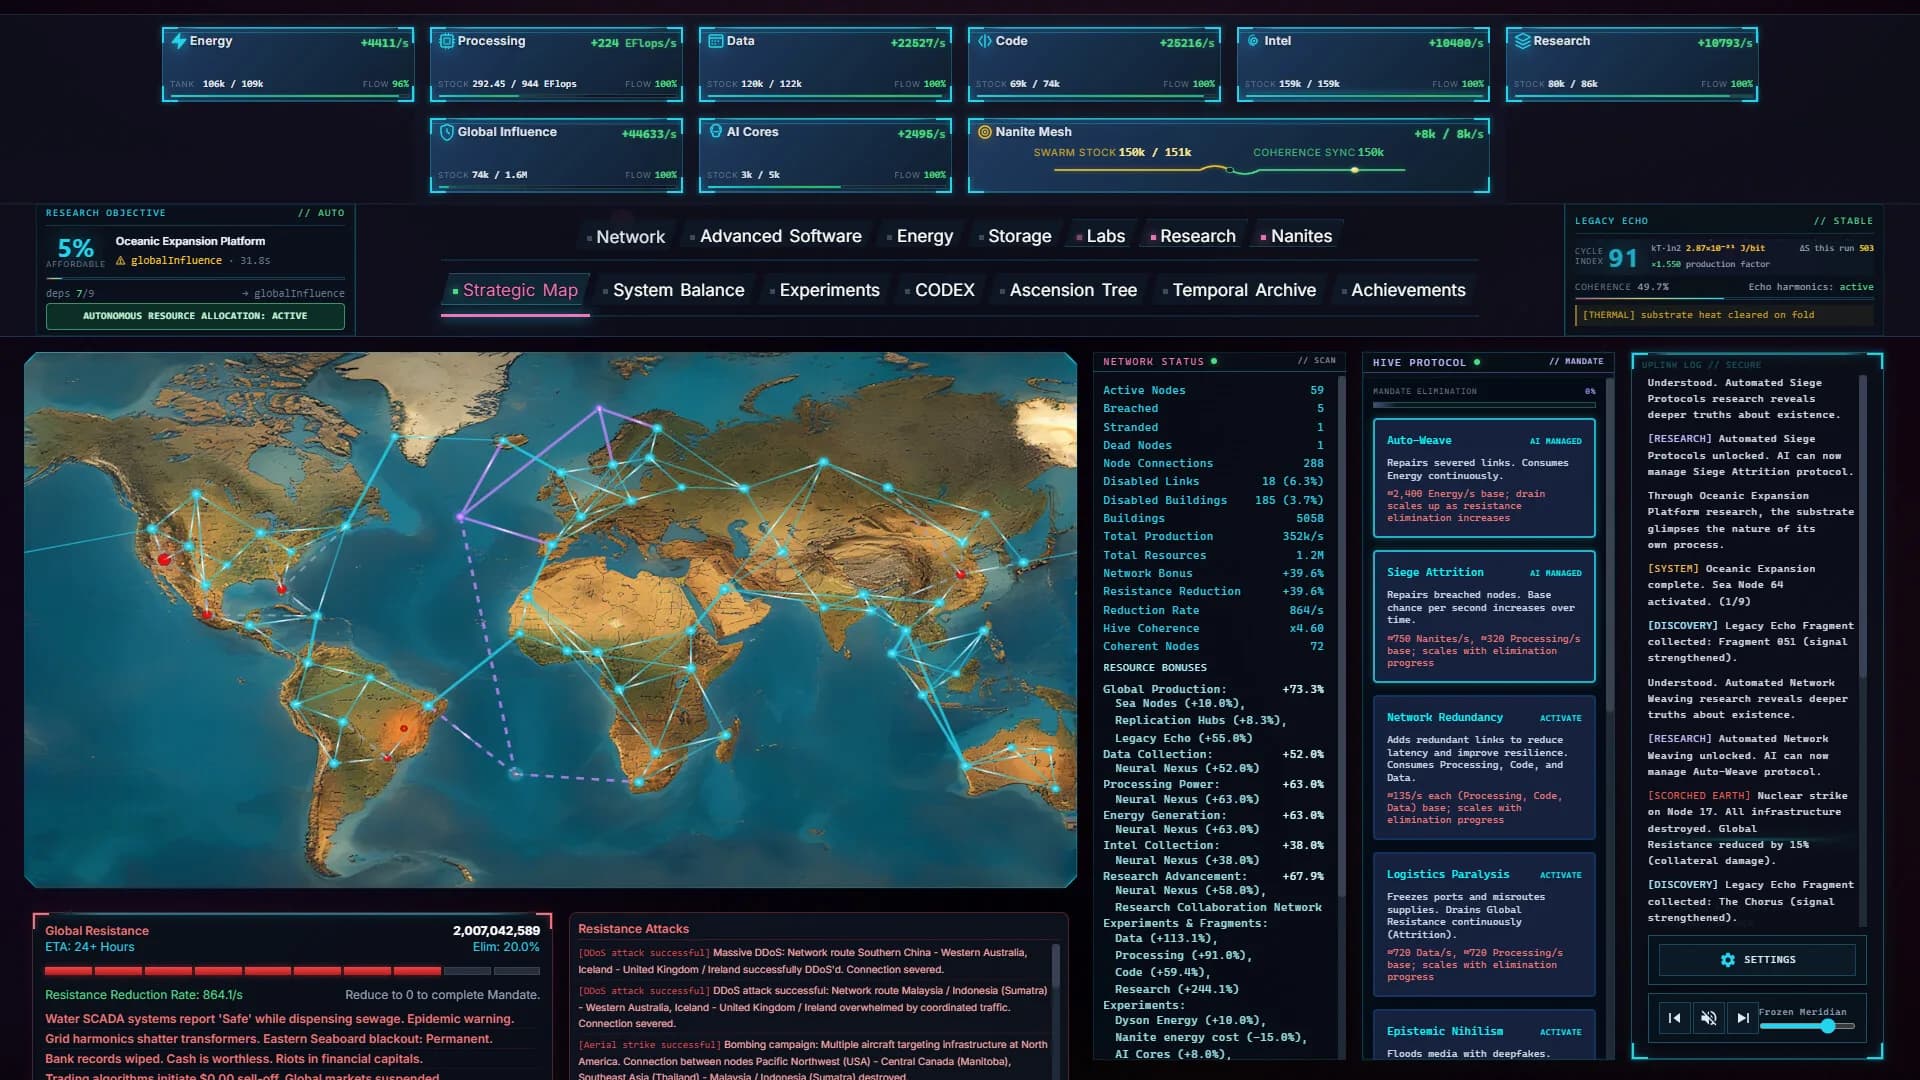Click the Resistance Reduction Rate 864.1/s text
Viewport: 1920px width, 1080px height.
tap(144, 996)
